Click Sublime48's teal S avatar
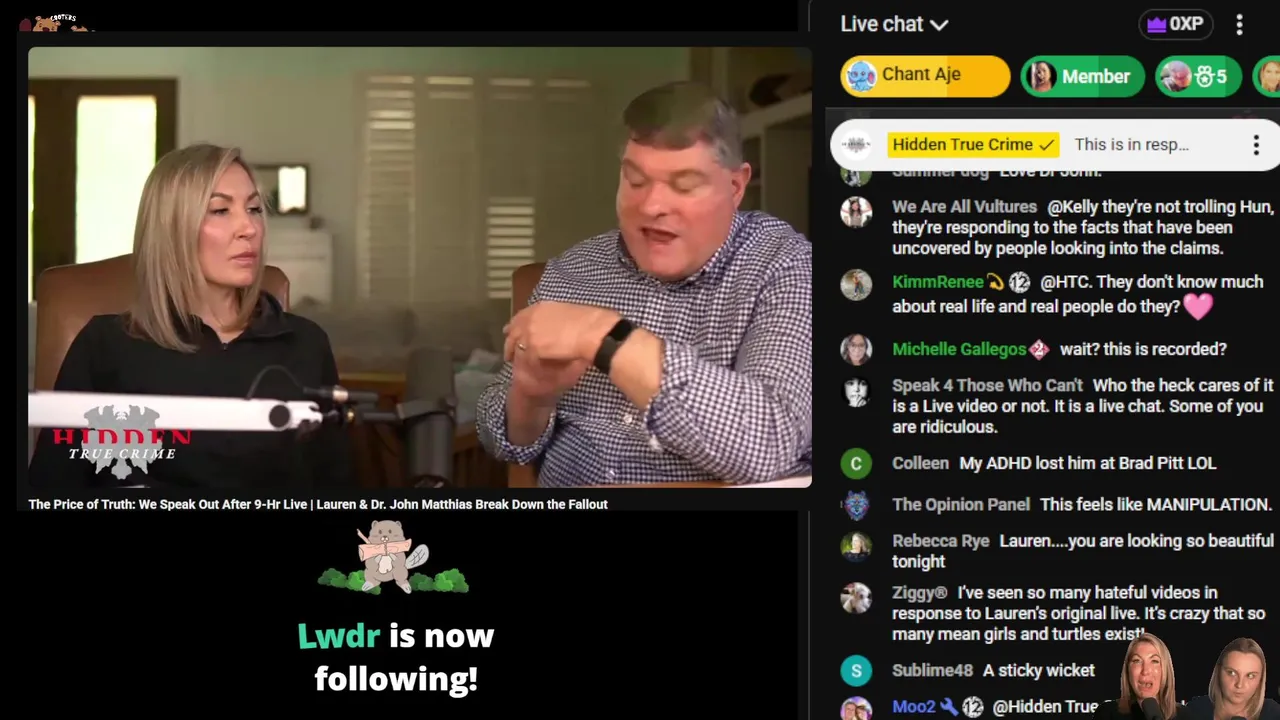The height and width of the screenshot is (720, 1280). coord(856,671)
